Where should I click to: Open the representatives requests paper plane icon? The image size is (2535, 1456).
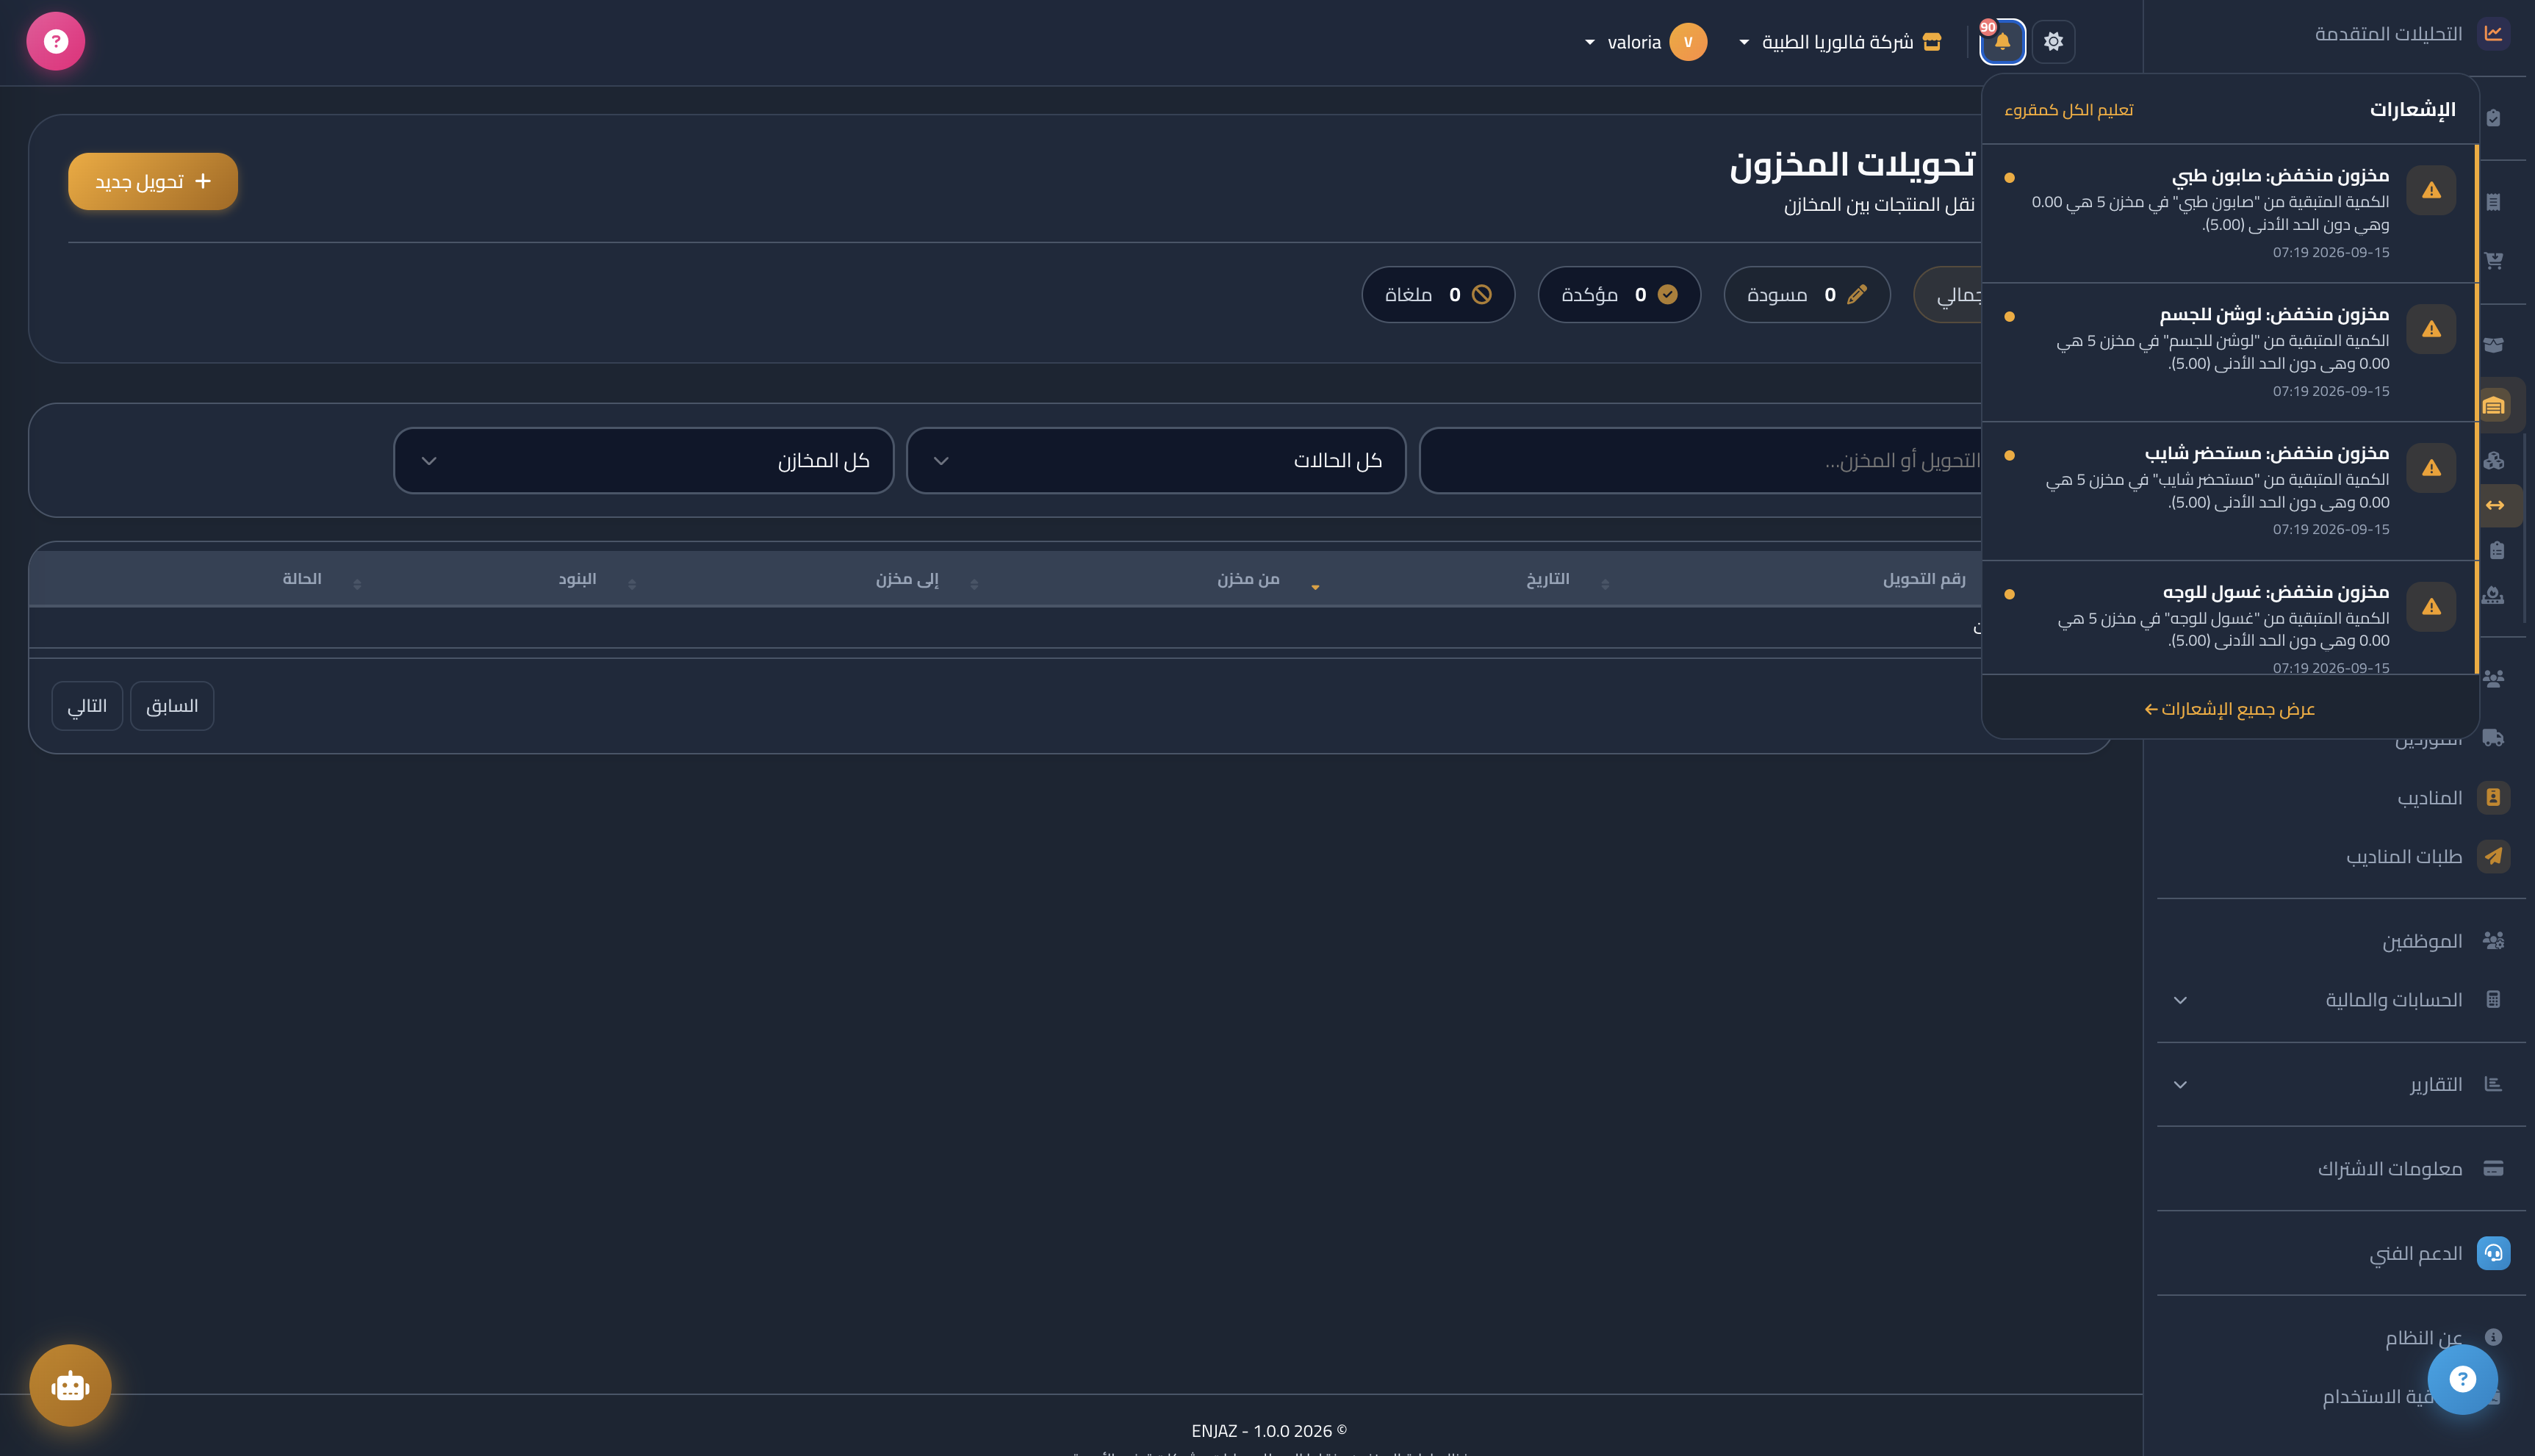point(2493,856)
